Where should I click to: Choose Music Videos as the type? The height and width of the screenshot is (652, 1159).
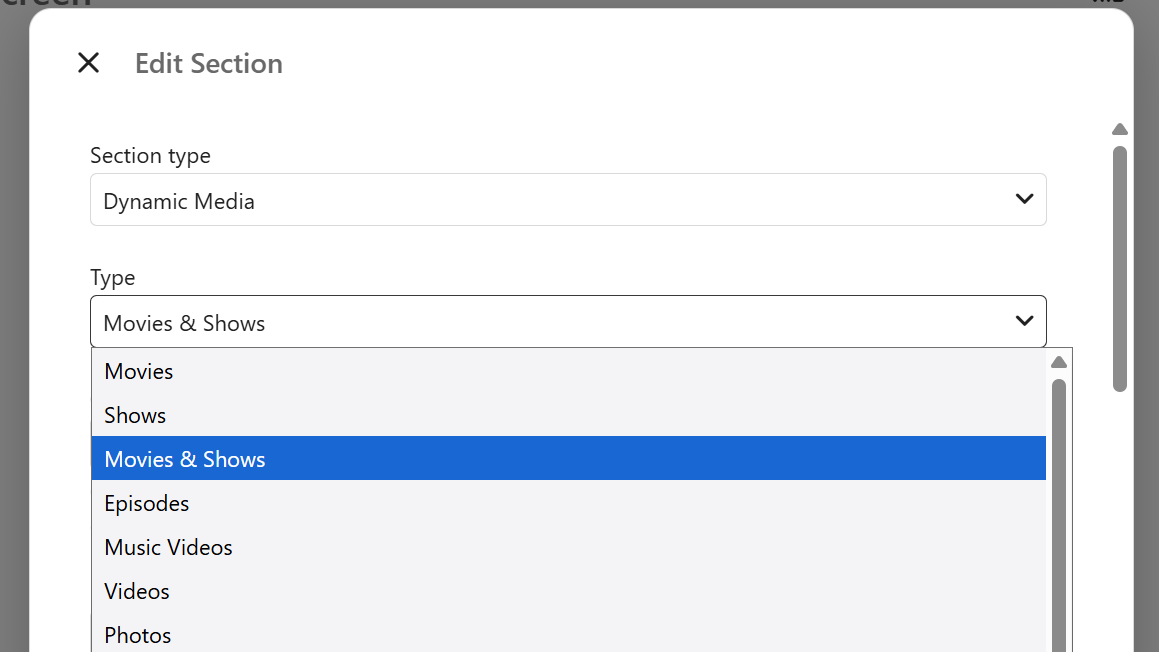pos(568,547)
